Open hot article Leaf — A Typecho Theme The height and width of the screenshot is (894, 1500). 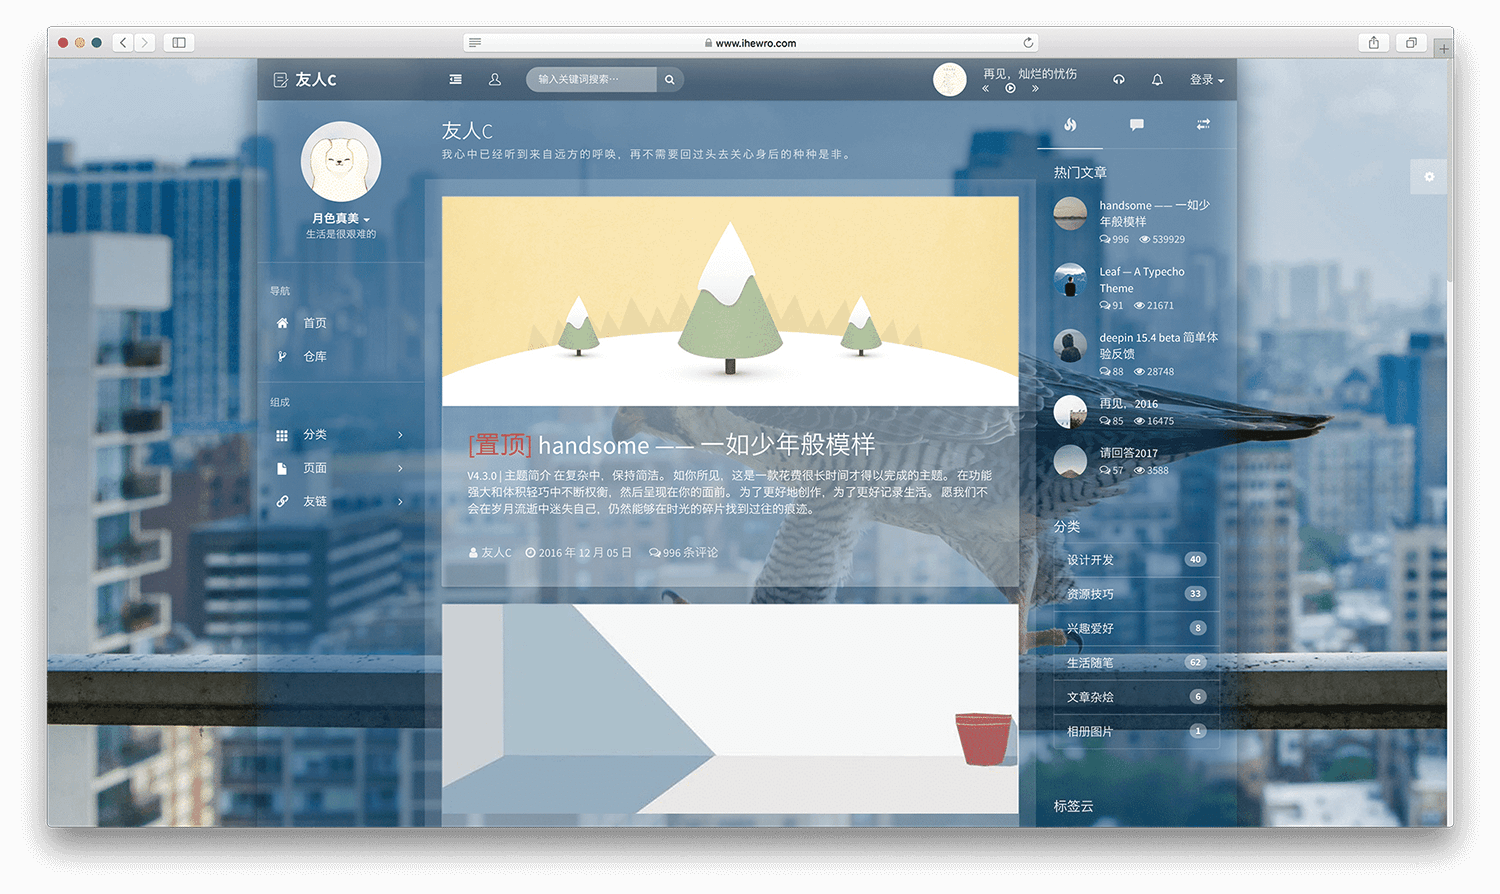[1142, 280]
